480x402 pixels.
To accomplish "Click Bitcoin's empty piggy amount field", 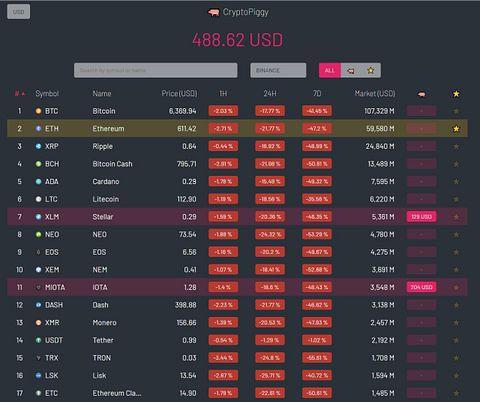I will click(x=421, y=111).
